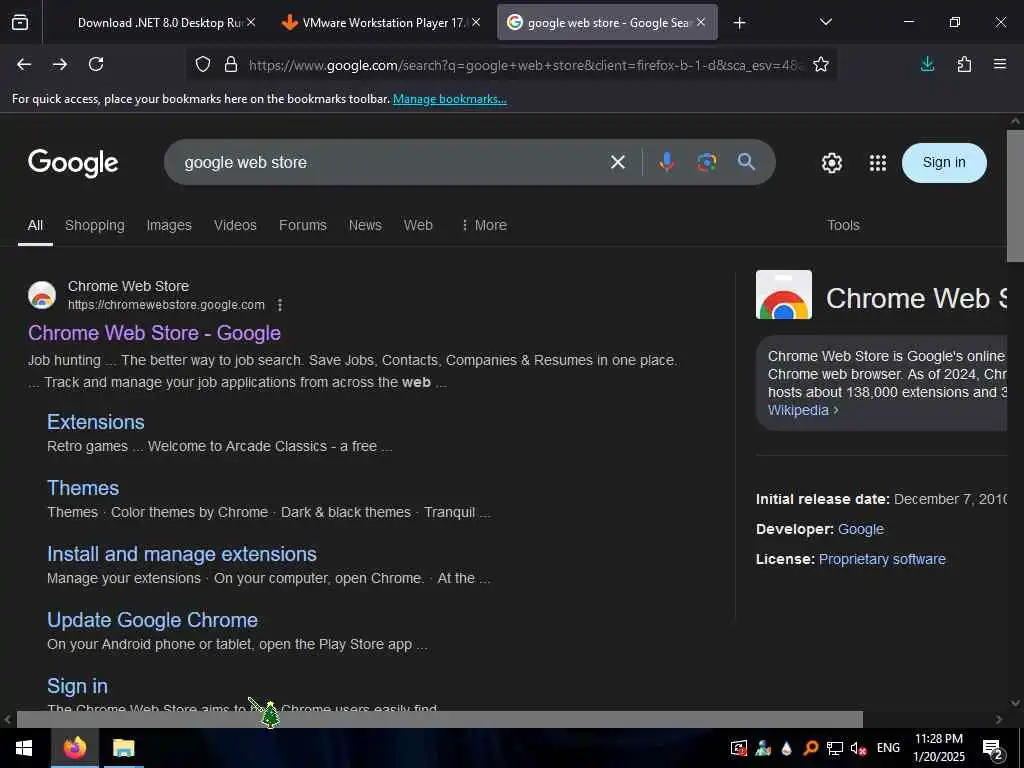Clear the Google search box text
The height and width of the screenshot is (768, 1024).
(618, 162)
